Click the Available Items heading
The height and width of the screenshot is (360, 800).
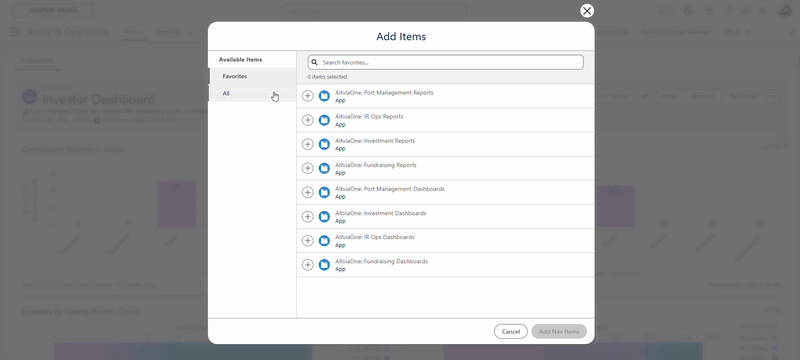(240, 60)
